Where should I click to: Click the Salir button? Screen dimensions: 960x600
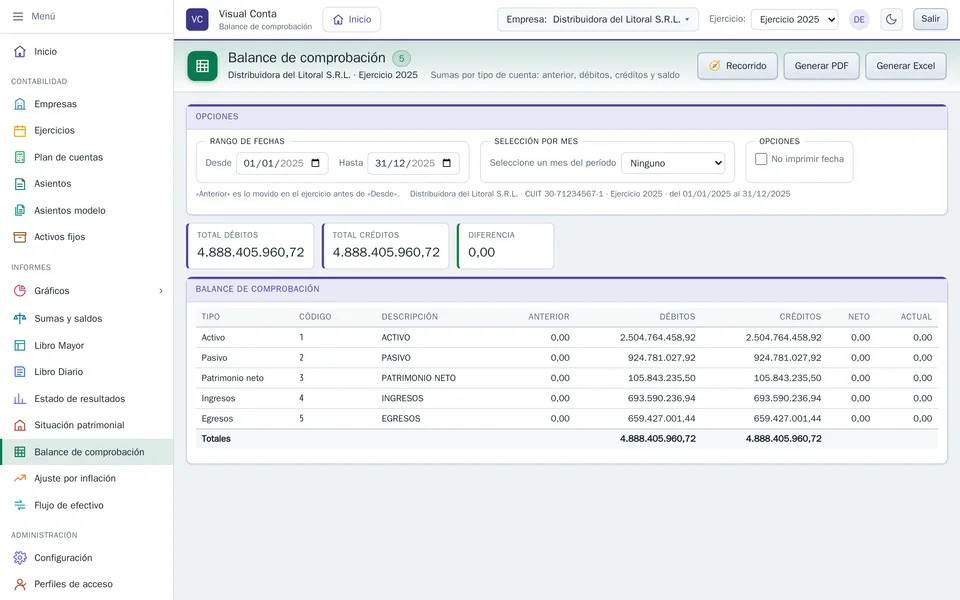930,19
